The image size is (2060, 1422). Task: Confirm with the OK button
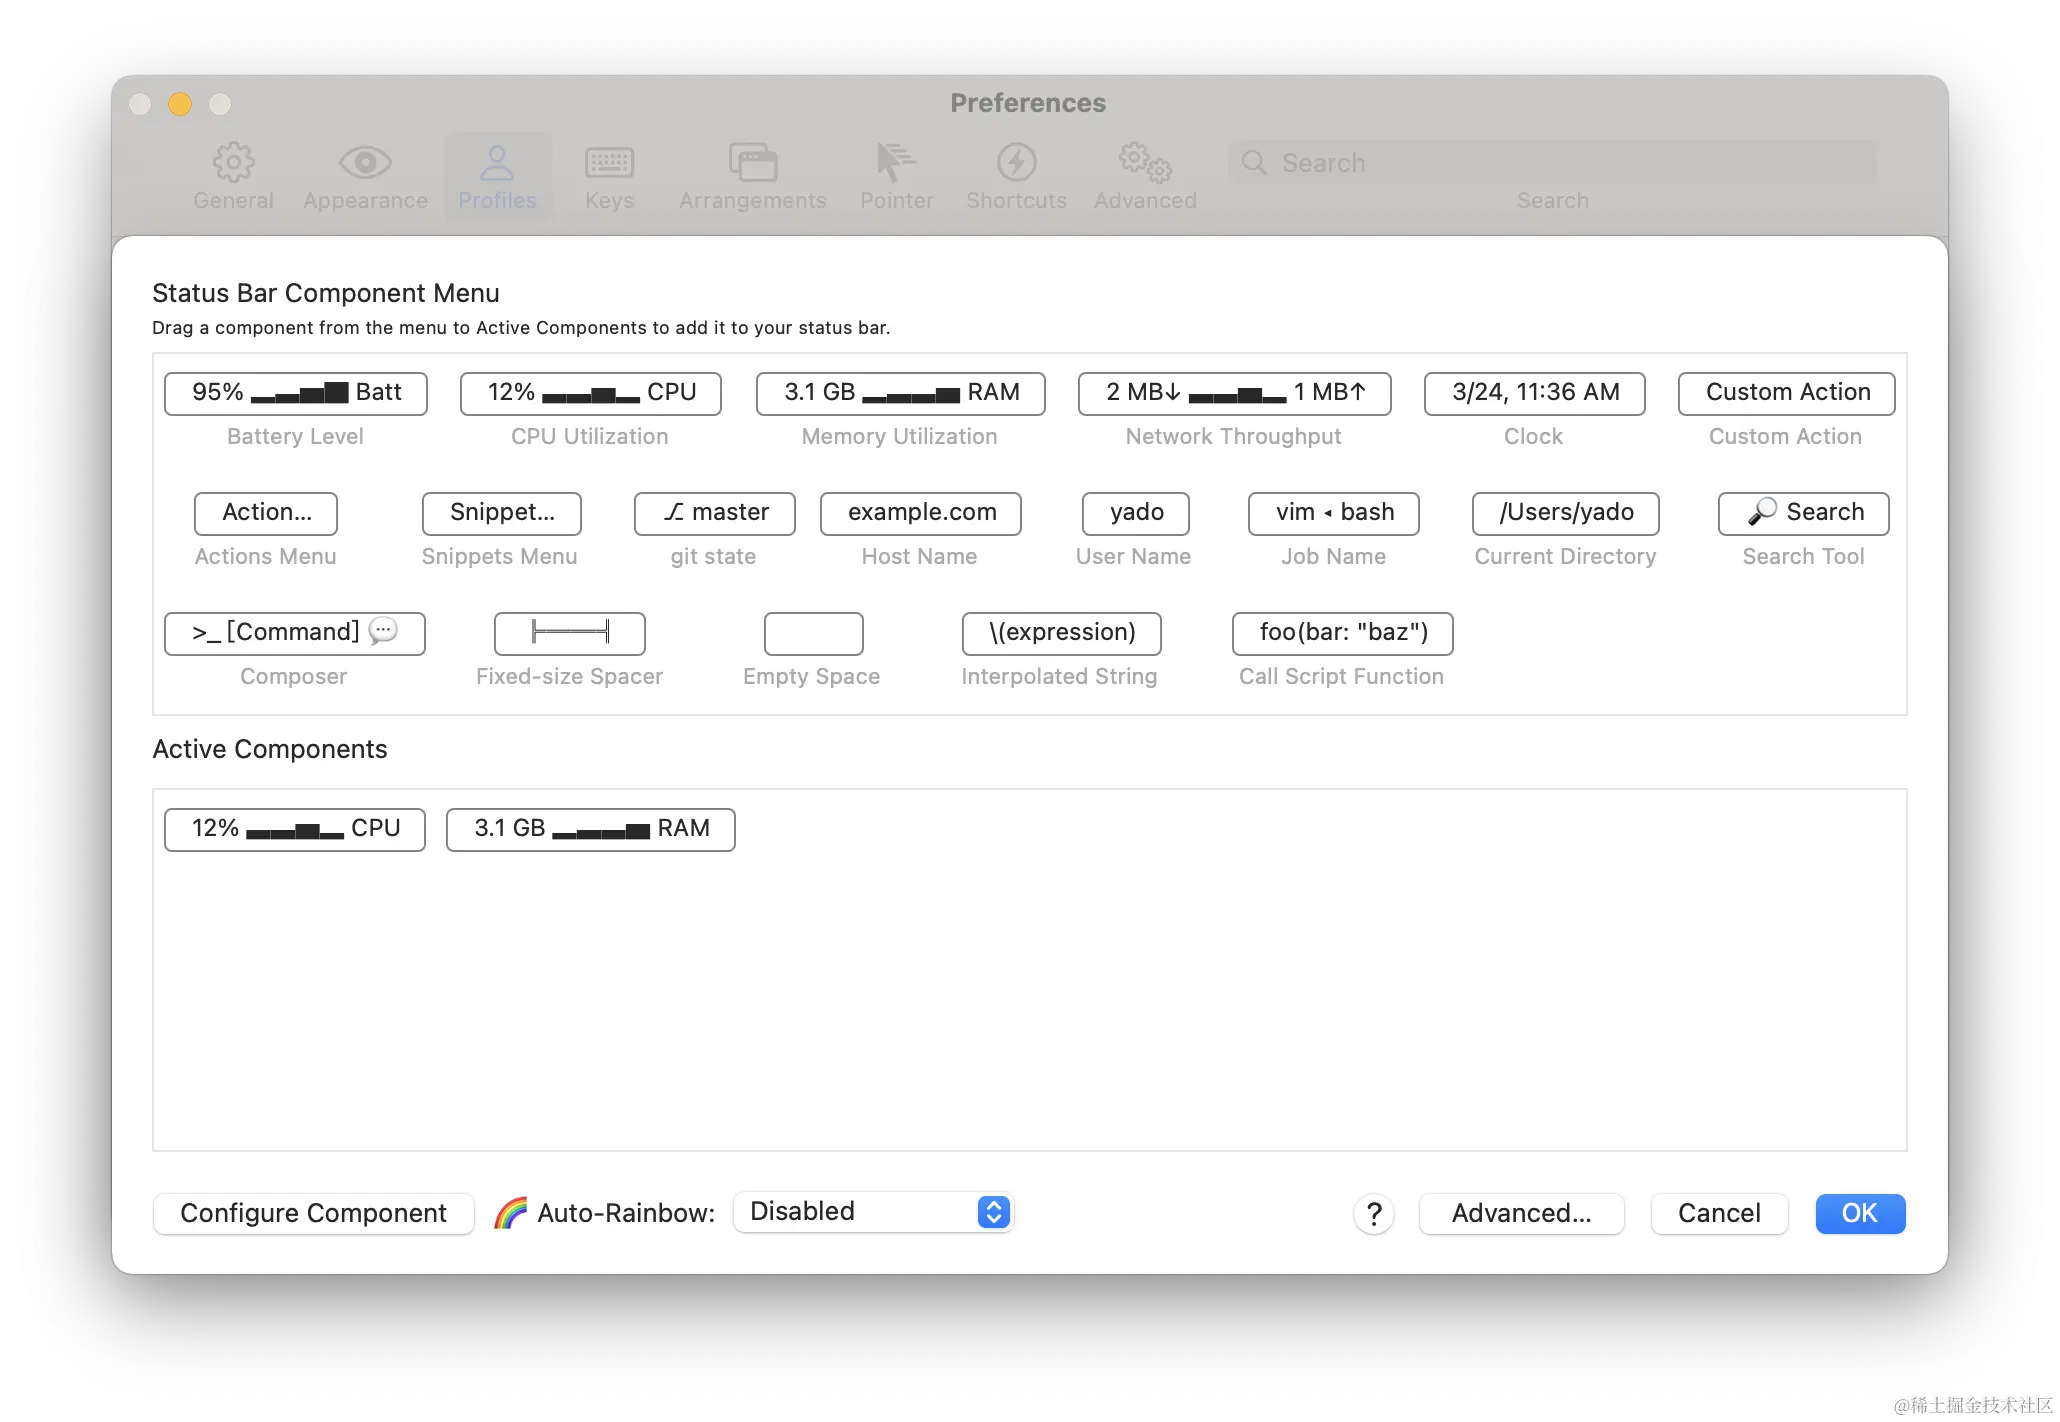coord(1859,1213)
